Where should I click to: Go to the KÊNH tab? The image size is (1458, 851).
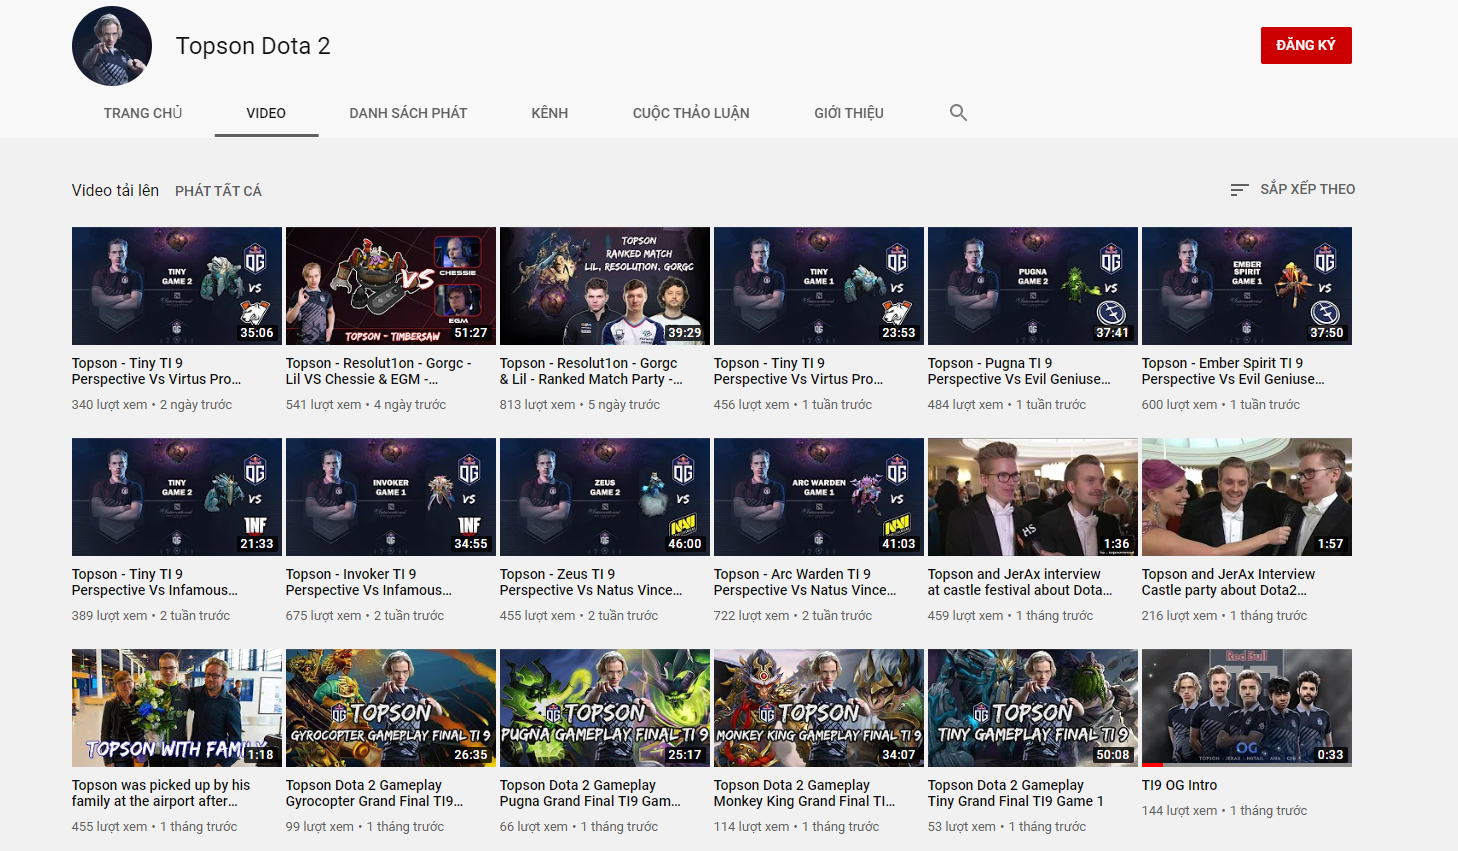[550, 113]
